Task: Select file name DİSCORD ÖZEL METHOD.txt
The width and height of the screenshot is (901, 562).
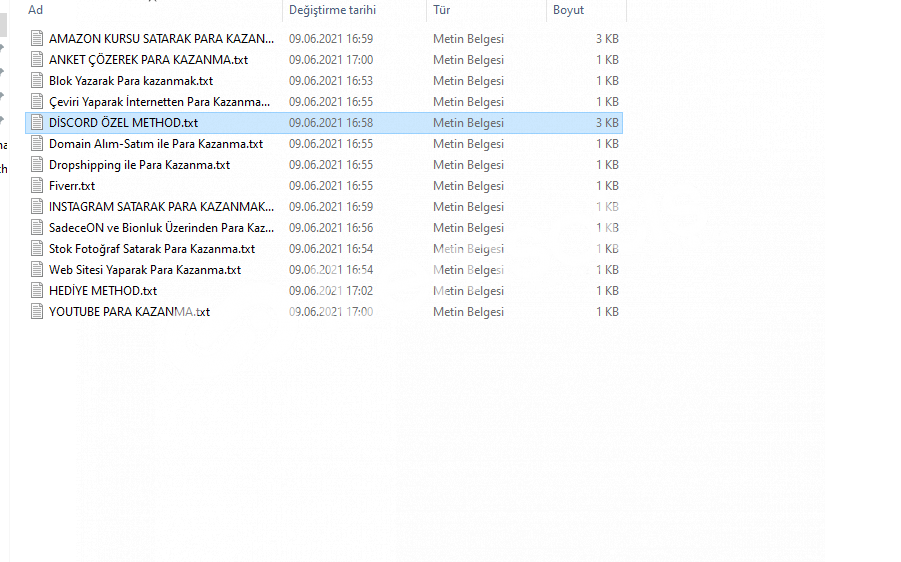Action: (124, 122)
